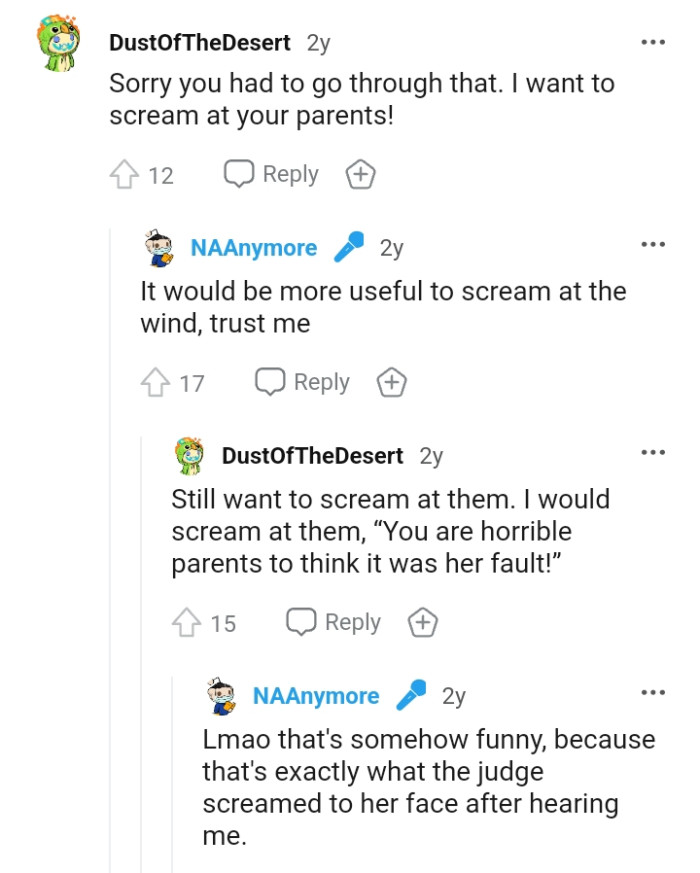Click Reply on the 15-point comment
The height and width of the screenshot is (873, 700).
coord(350,621)
